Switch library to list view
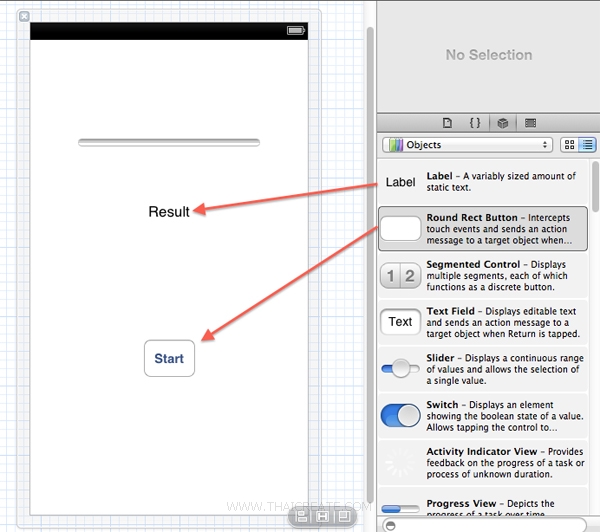This screenshot has height=532, width=600. pyautogui.click(x=587, y=145)
